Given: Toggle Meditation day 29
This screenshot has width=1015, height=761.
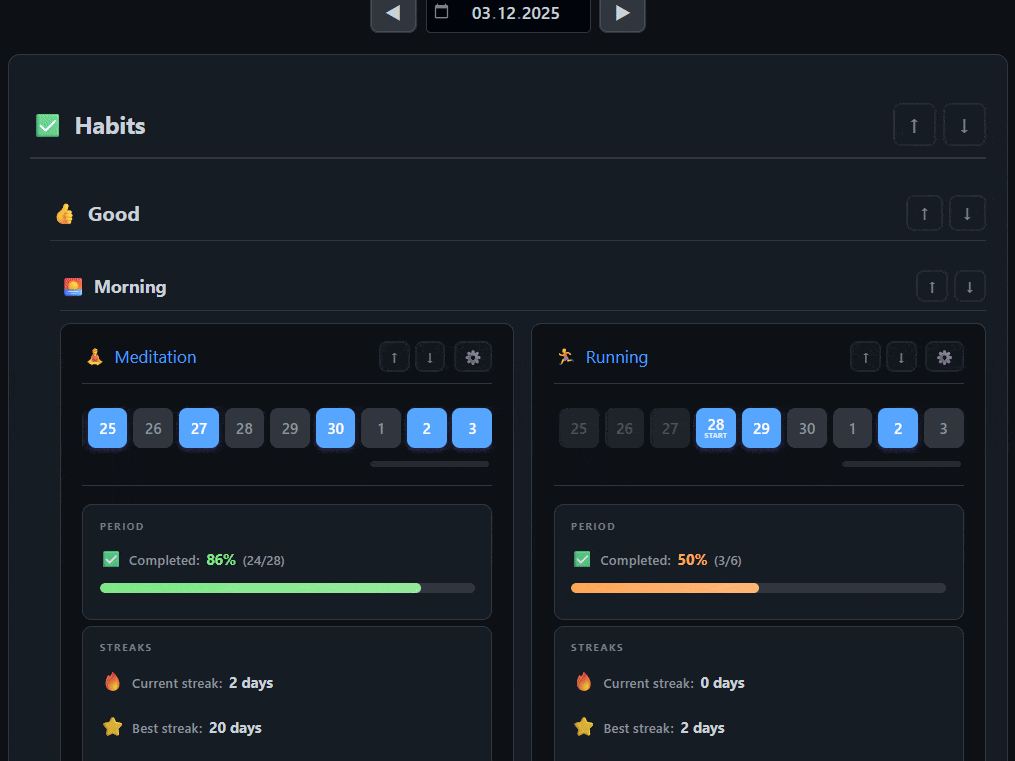Looking at the screenshot, I should tap(290, 428).
